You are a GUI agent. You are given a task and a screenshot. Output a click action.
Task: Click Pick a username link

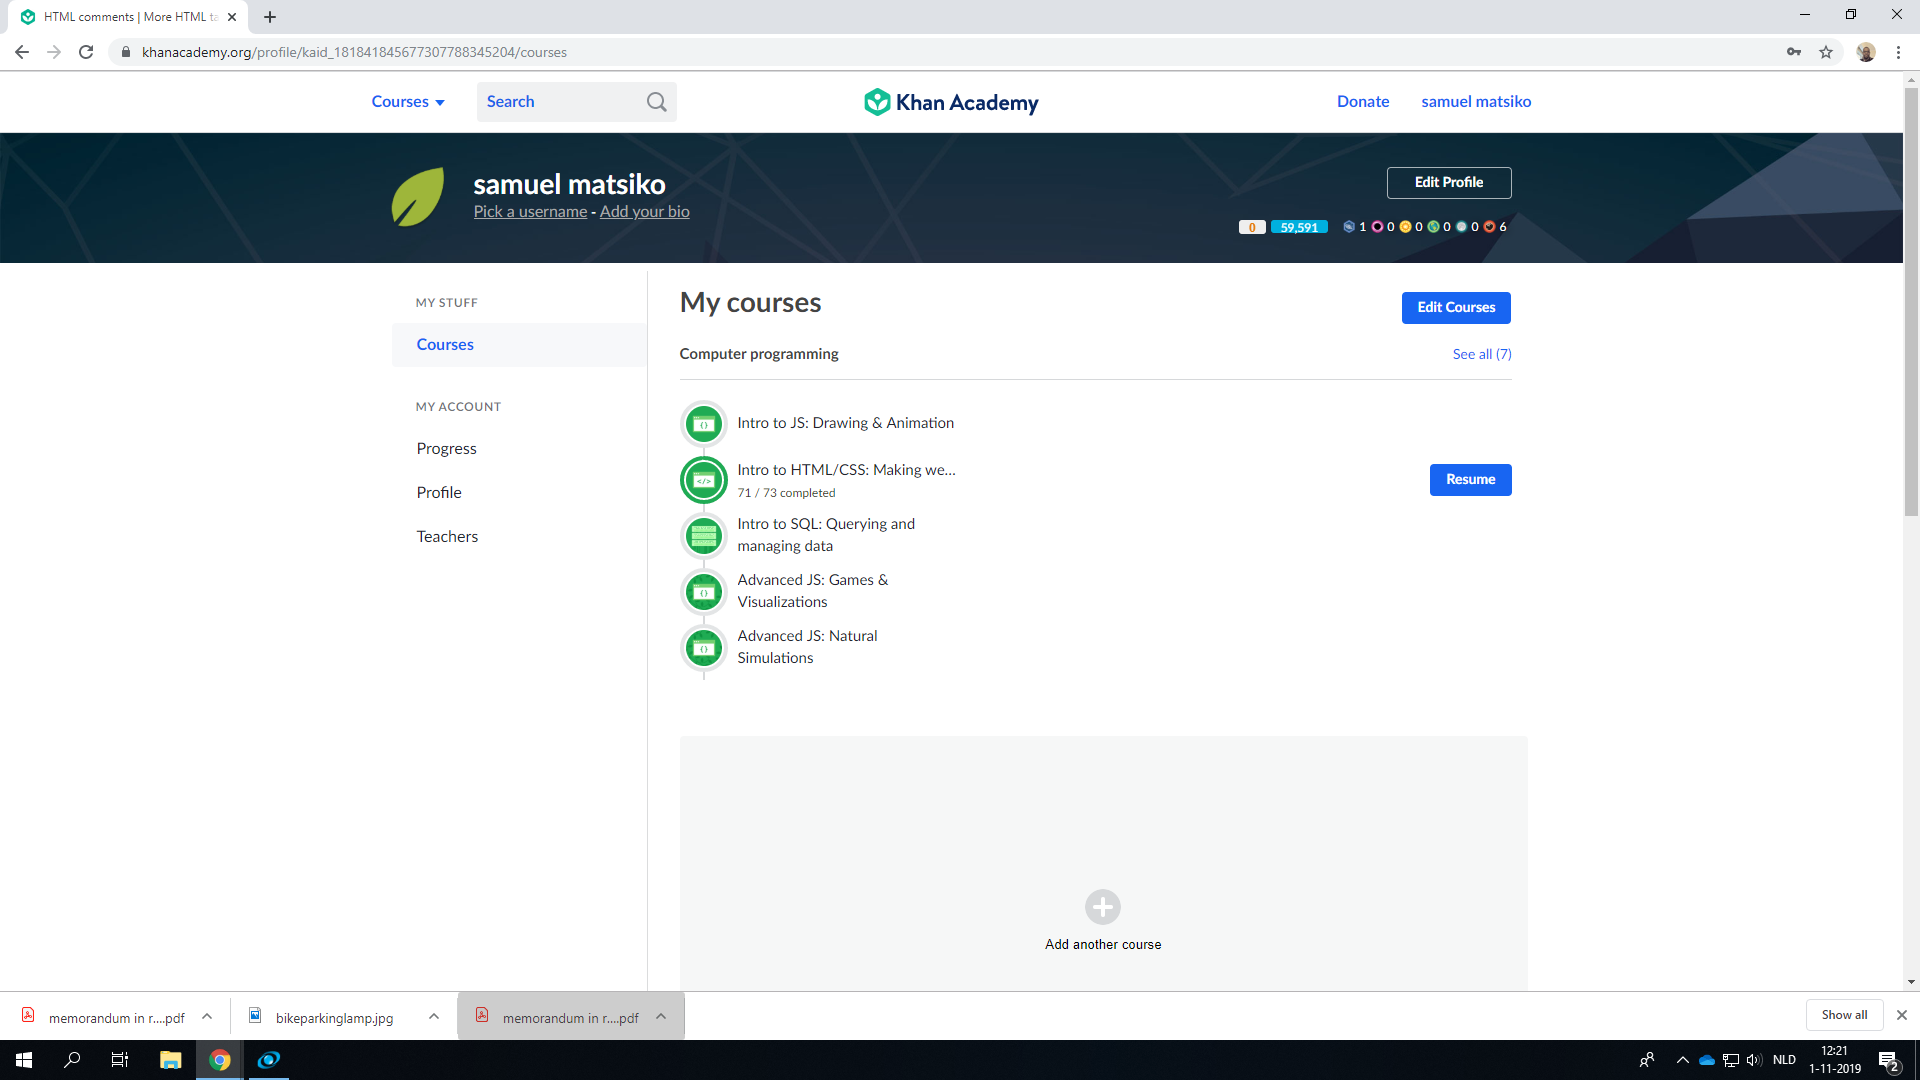click(530, 212)
